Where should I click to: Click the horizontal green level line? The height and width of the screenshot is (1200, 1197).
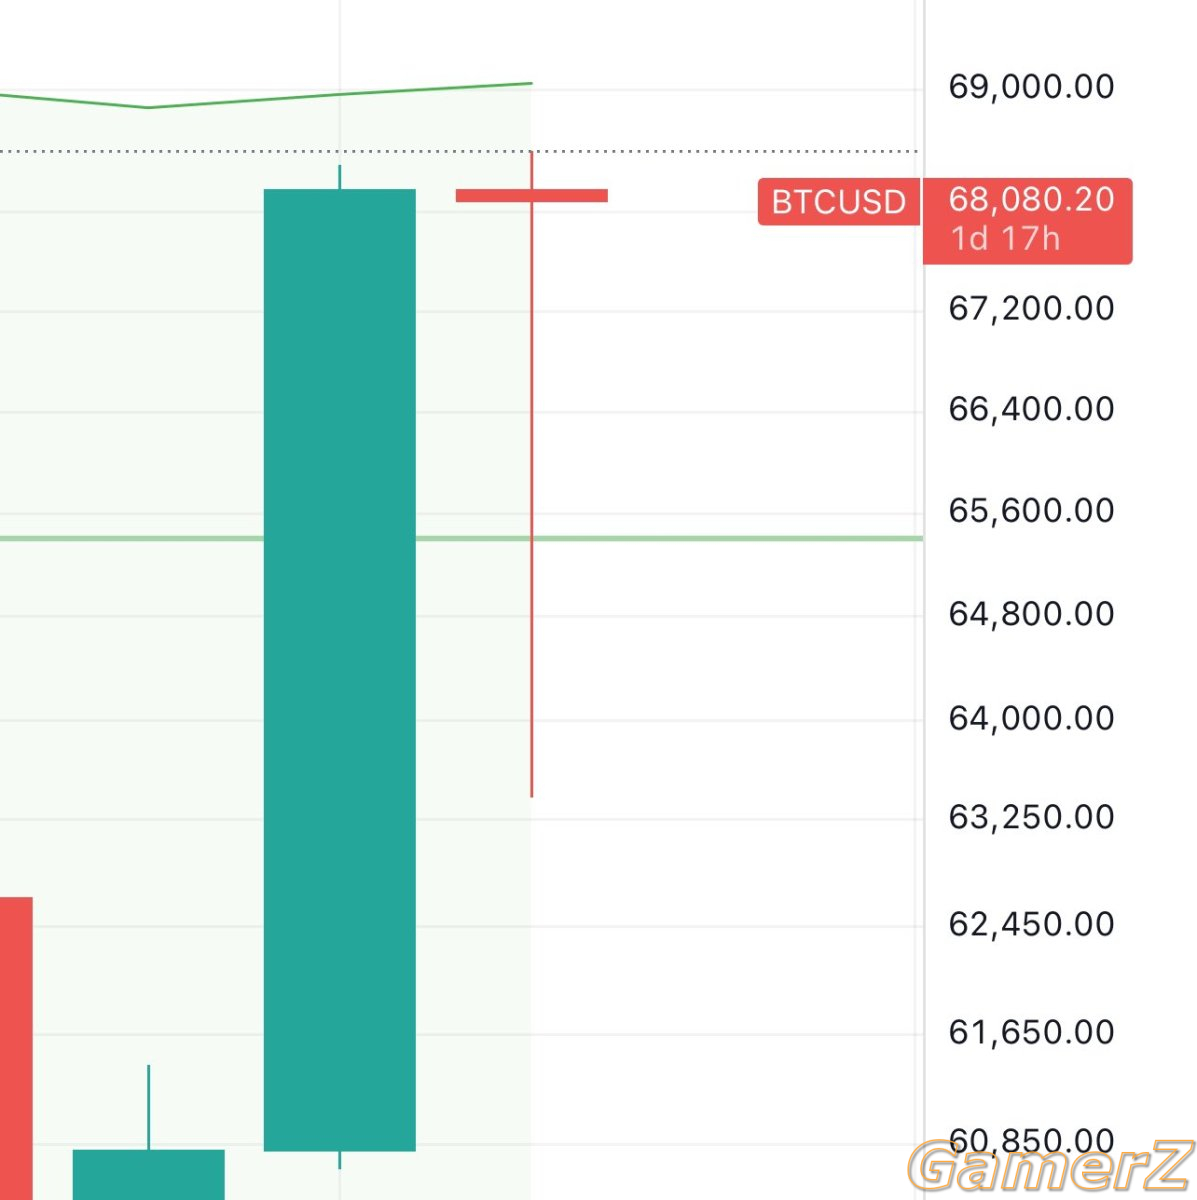(x=700, y=539)
